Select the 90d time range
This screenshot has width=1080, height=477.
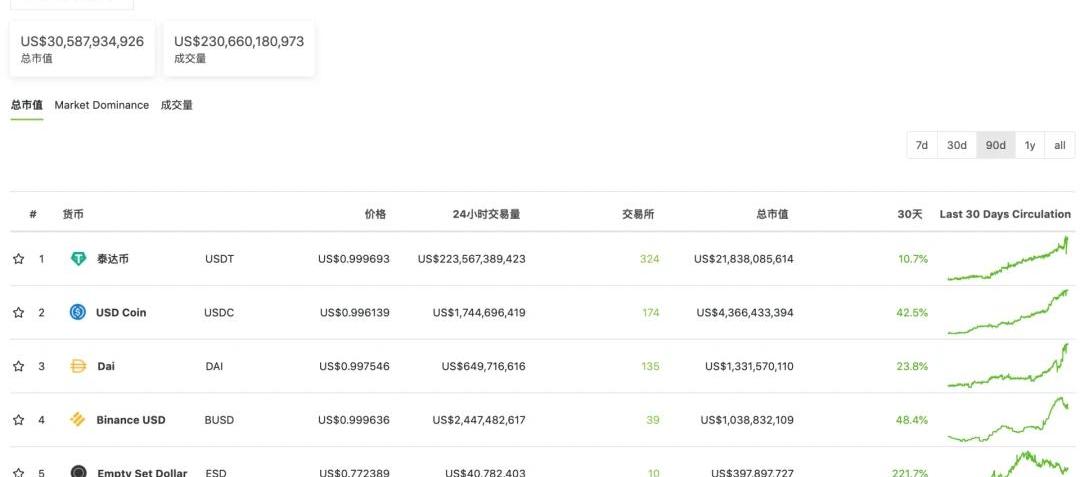click(996, 145)
